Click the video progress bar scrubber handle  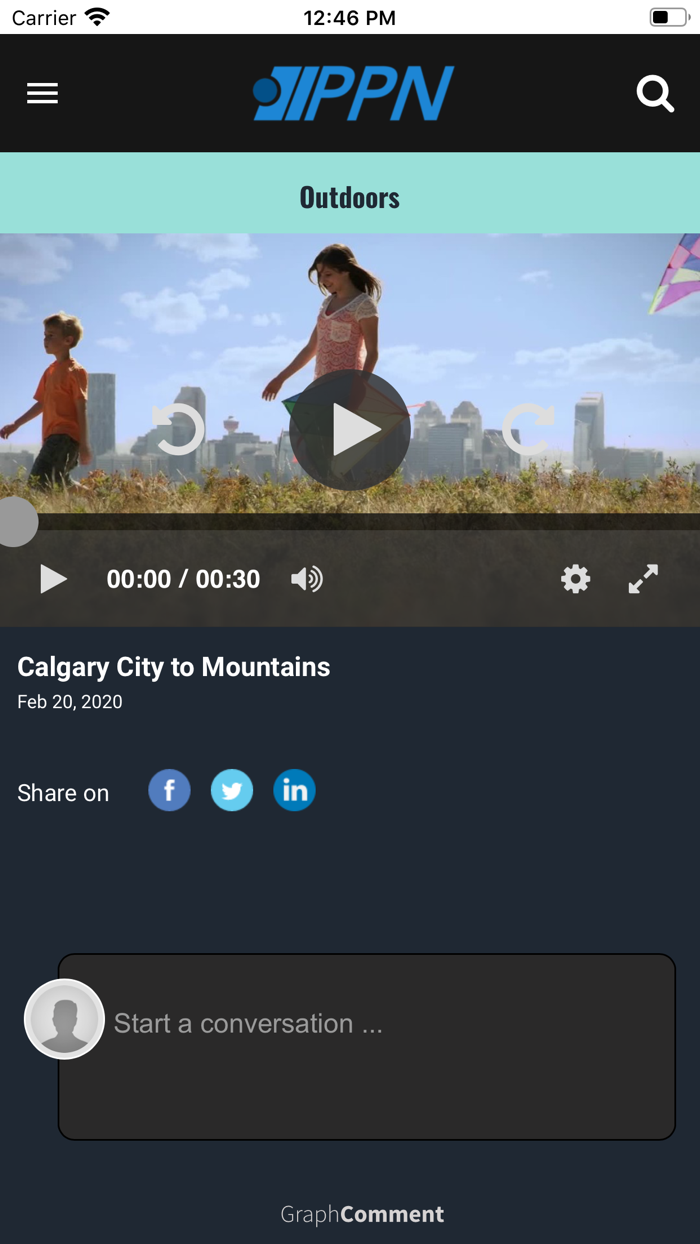click(x=15, y=521)
